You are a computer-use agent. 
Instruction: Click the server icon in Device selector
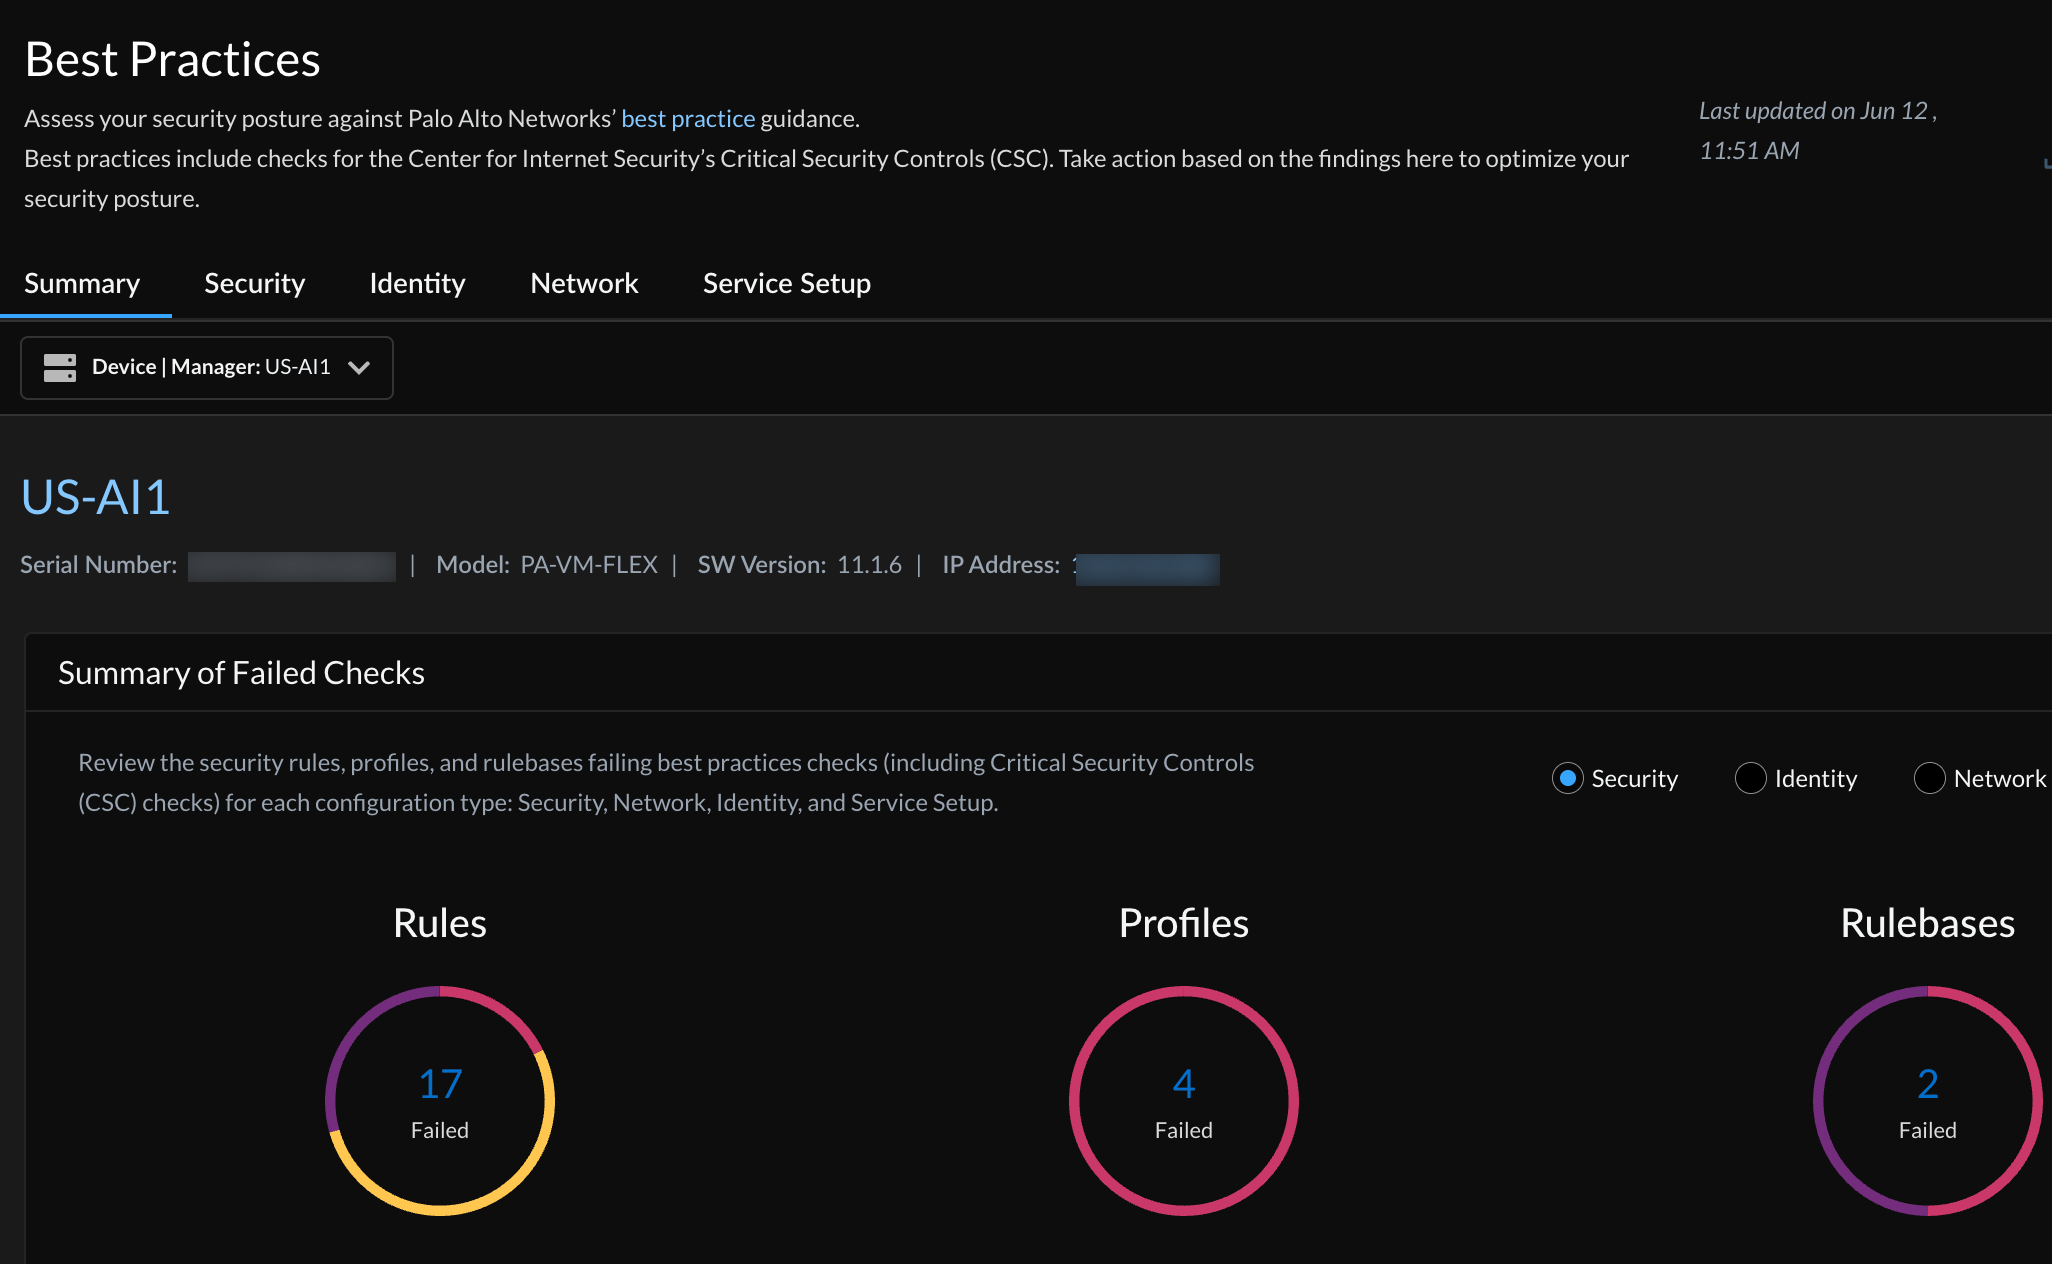point(59,367)
